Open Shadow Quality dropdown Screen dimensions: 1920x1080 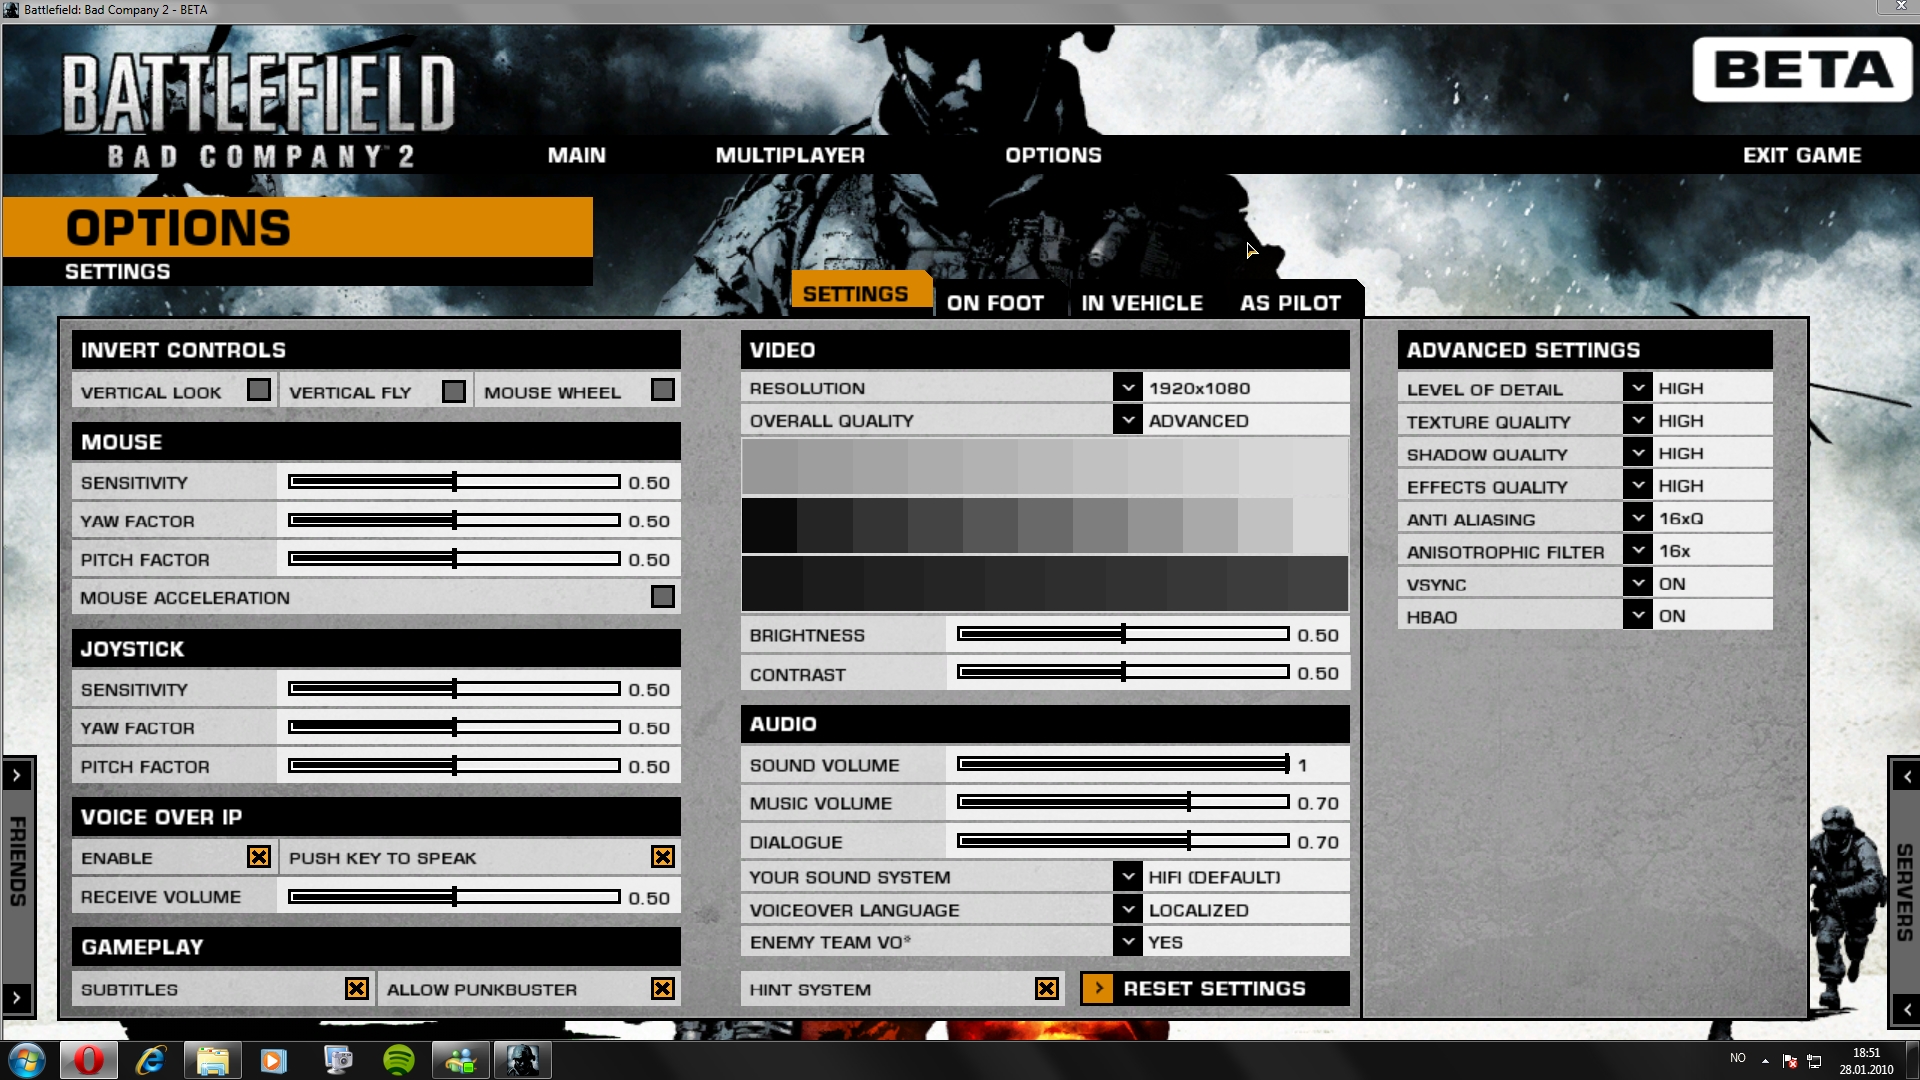(x=1637, y=453)
